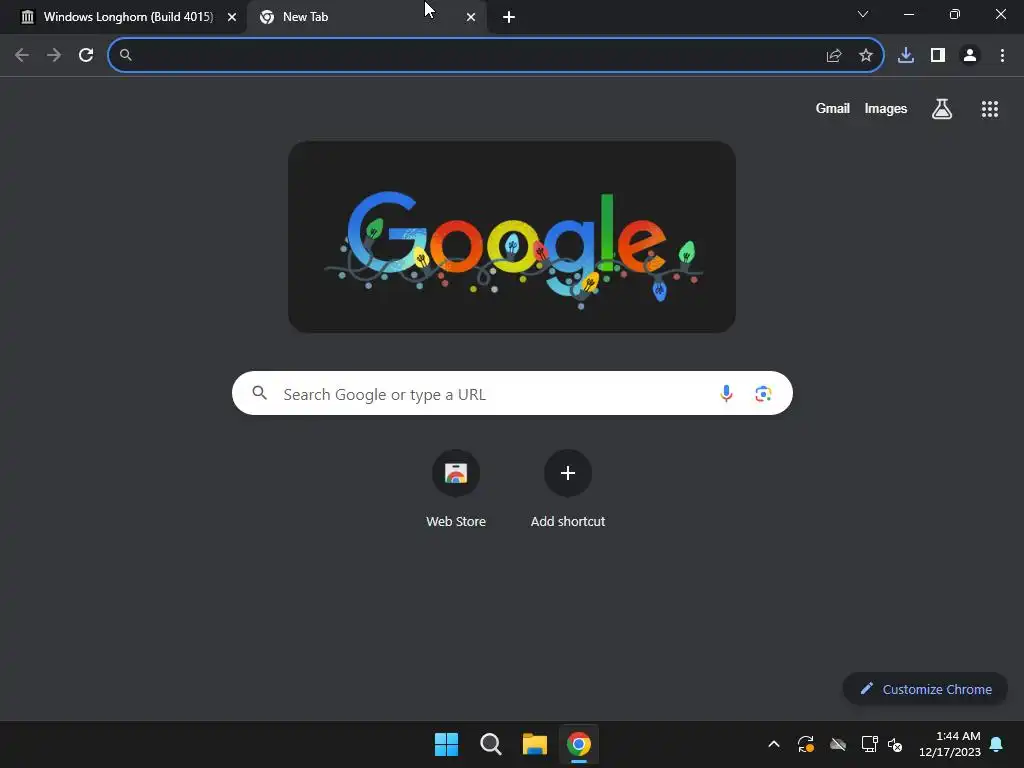The height and width of the screenshot is (768, 1024).
Task: Open the Images link
Action: (x=886, y=108)
